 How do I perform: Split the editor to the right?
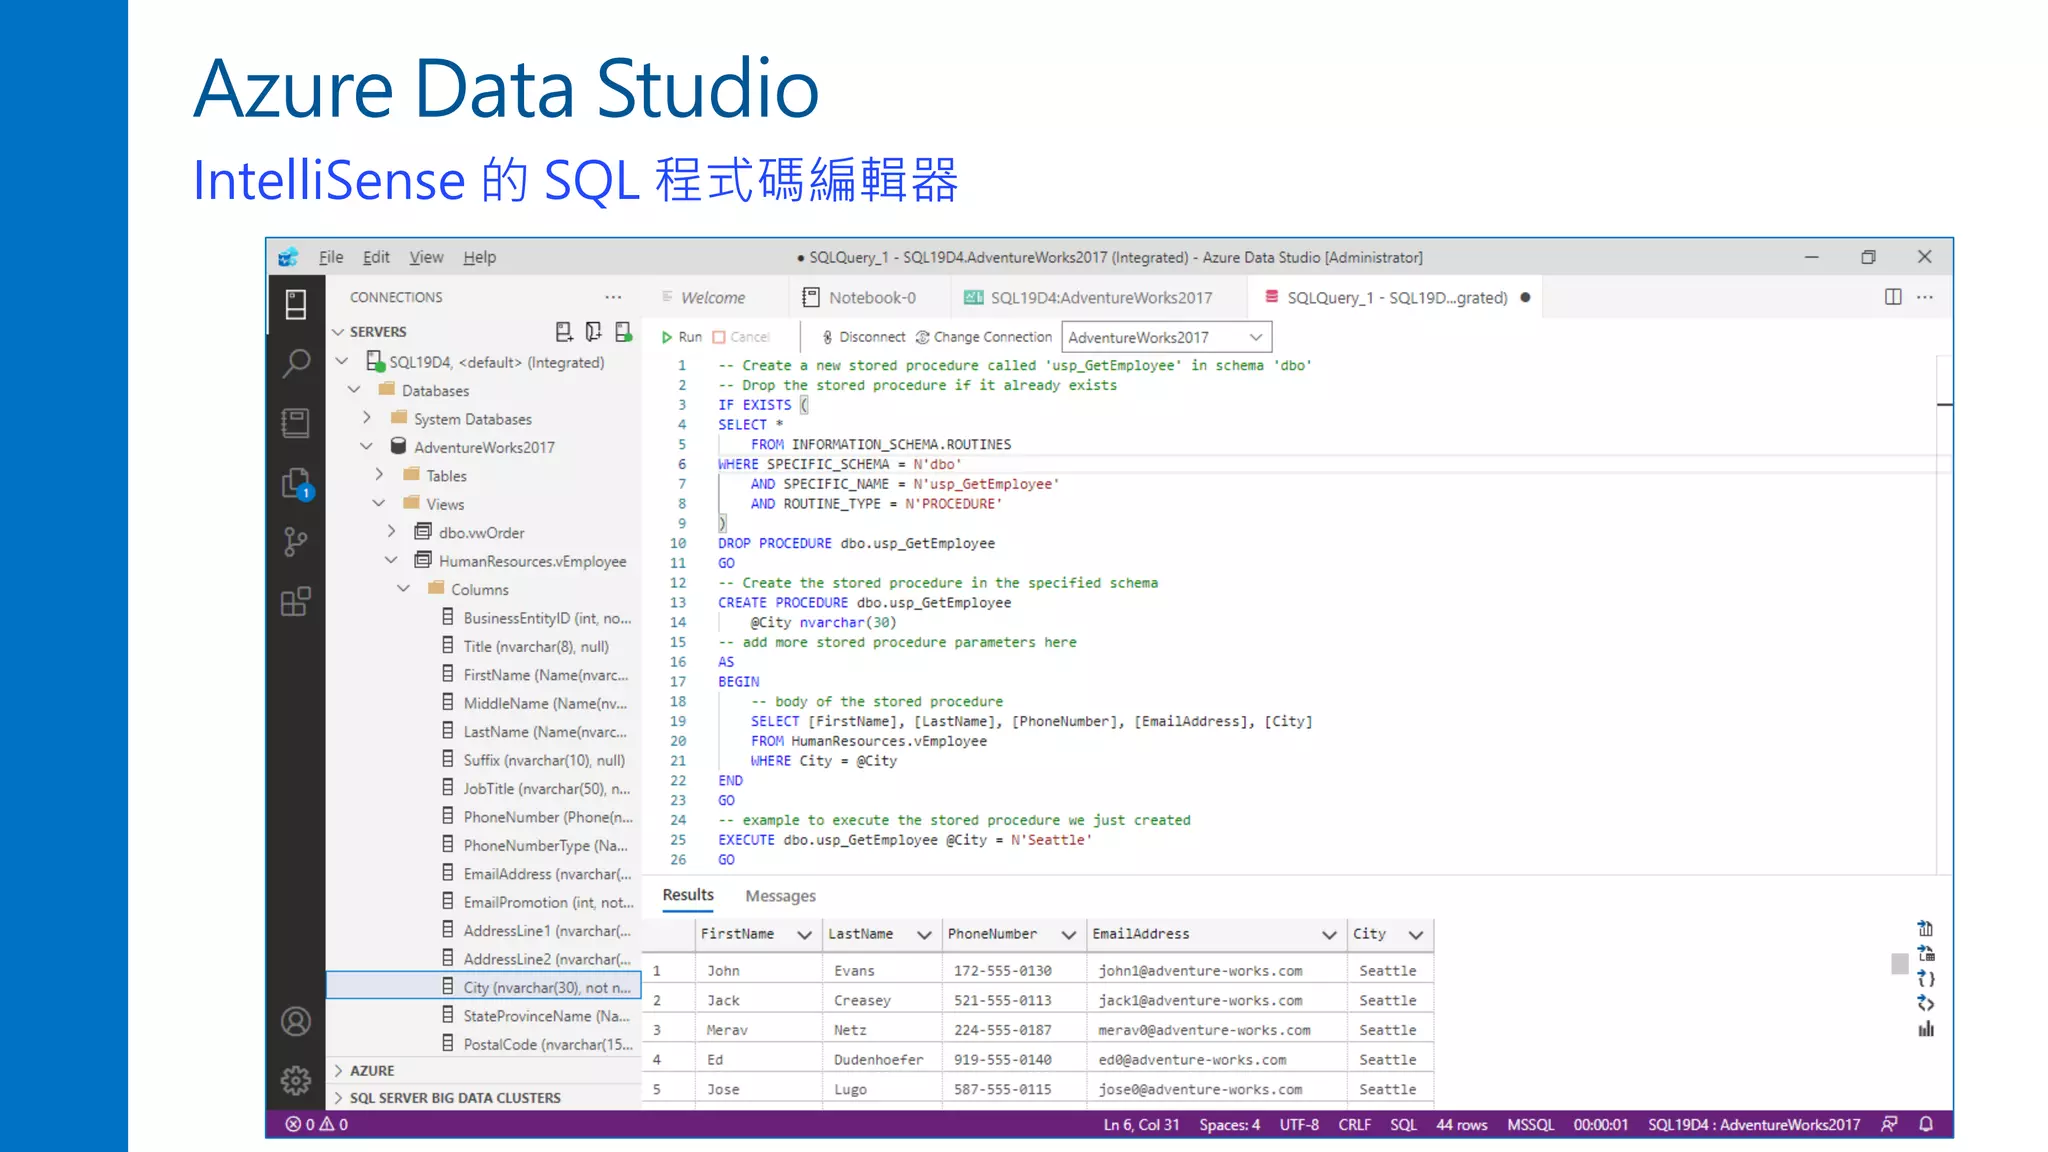[x=1893, y=297]
